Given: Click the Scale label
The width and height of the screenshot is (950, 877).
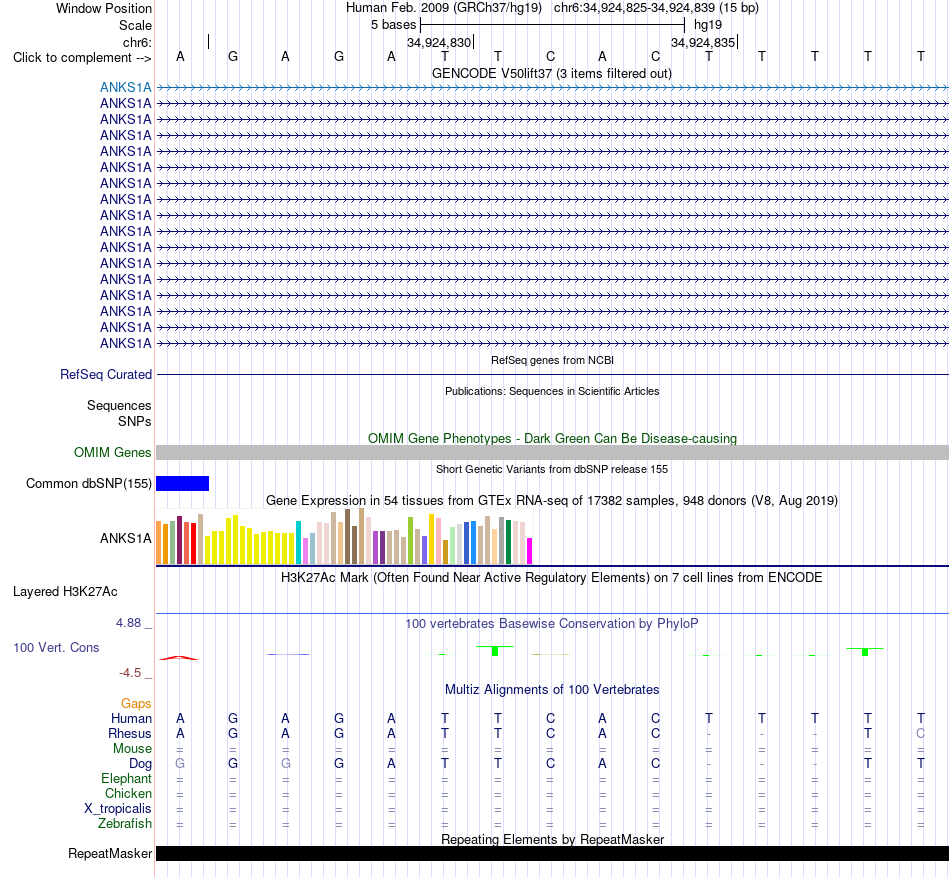Looking at the screenshot, I should 135,25.
